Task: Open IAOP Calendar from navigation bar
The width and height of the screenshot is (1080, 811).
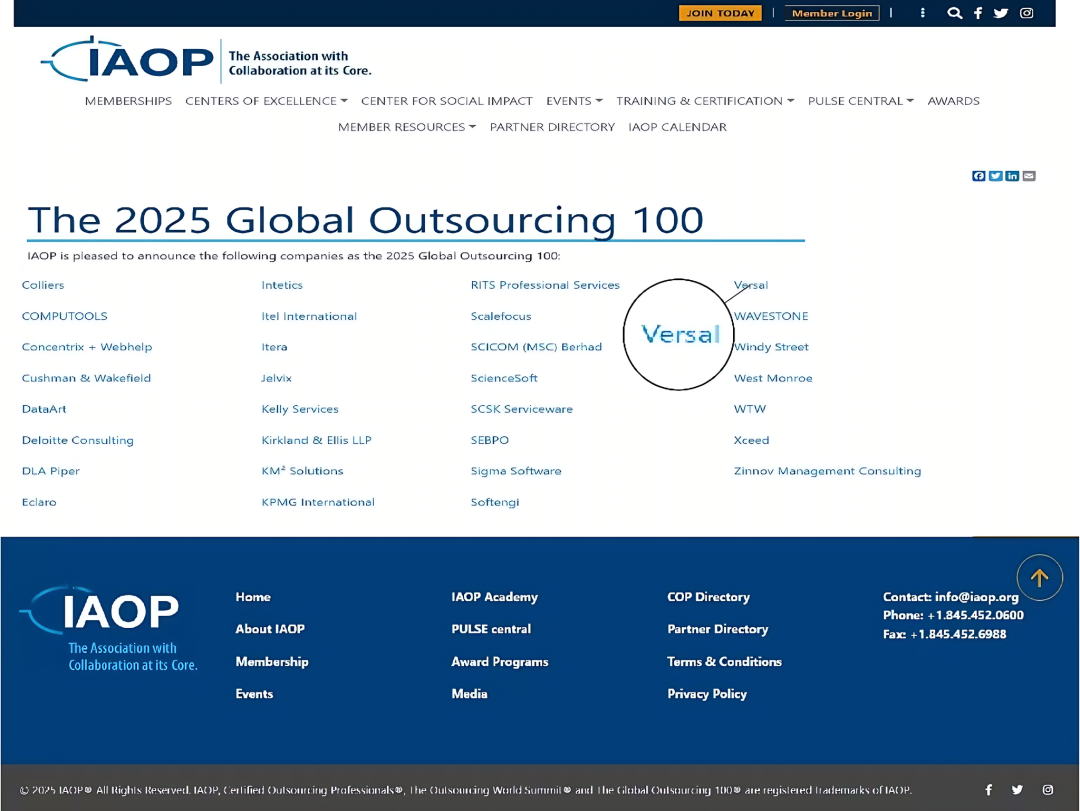Action: point(677,127)
